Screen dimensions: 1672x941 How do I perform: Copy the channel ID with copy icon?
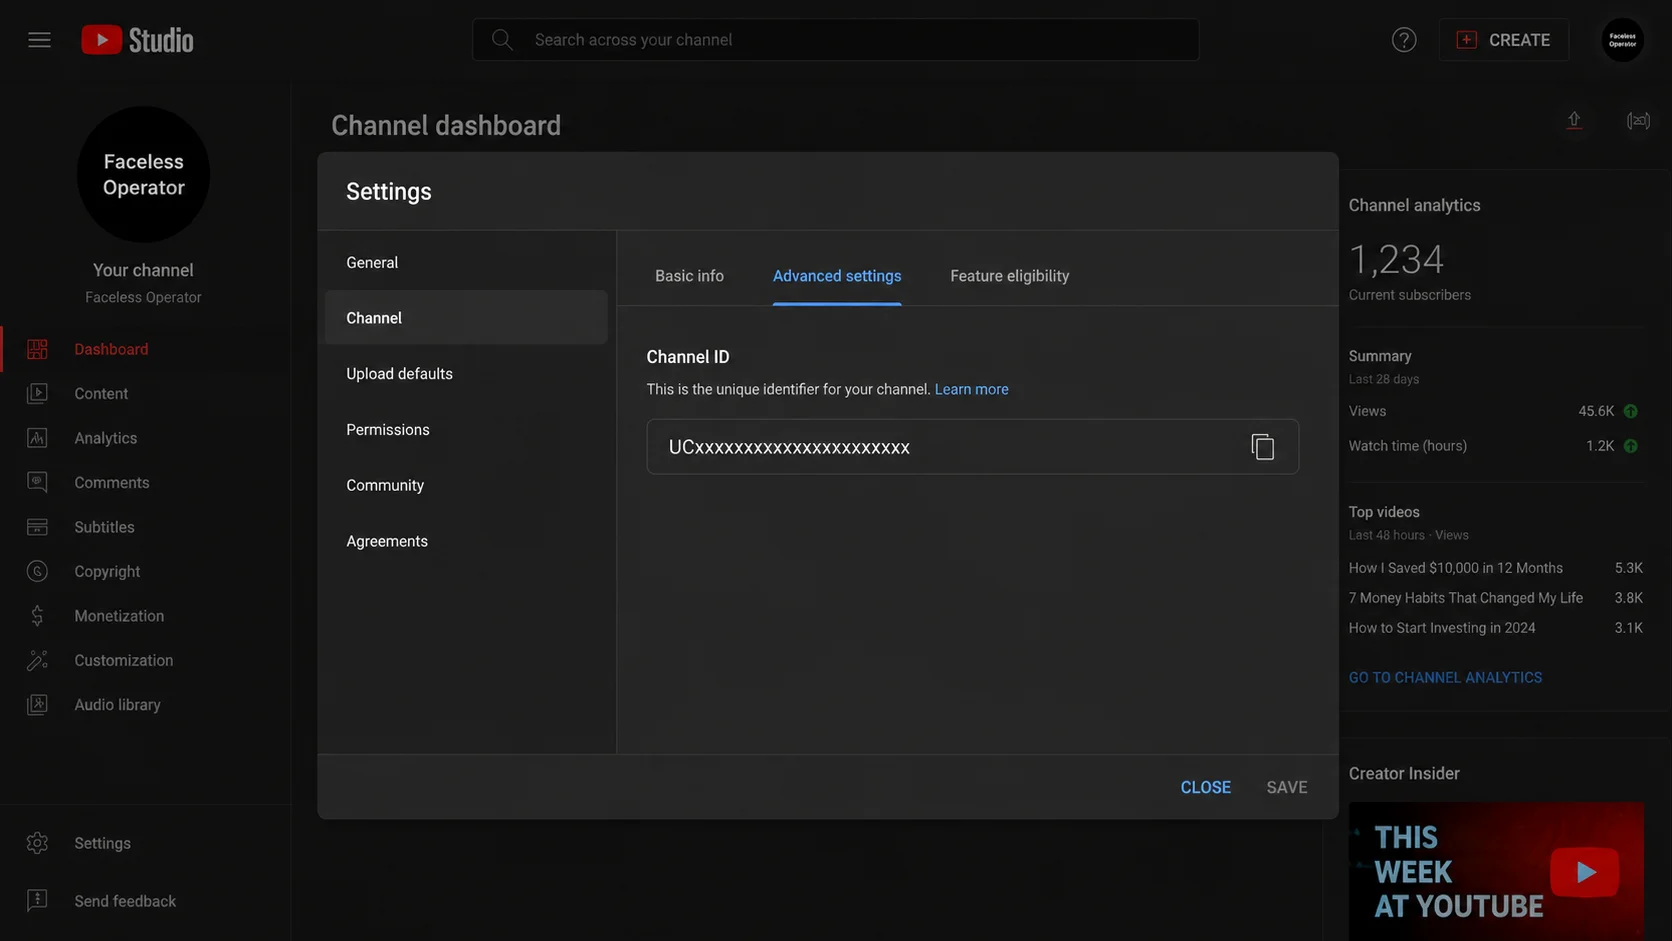1262,447
